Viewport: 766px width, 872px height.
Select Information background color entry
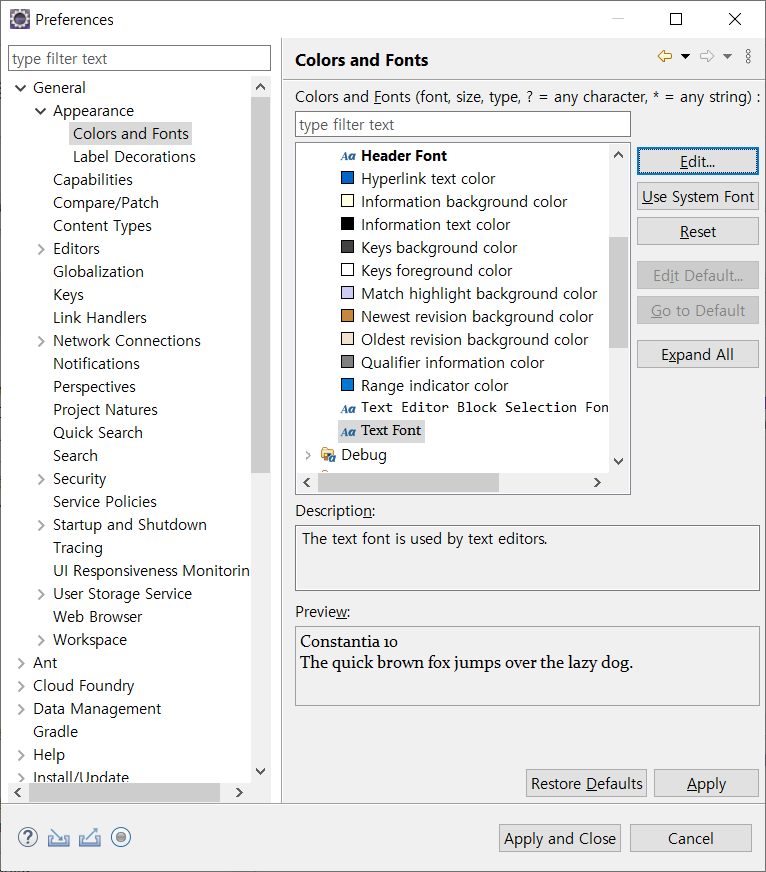pos(464,202)
